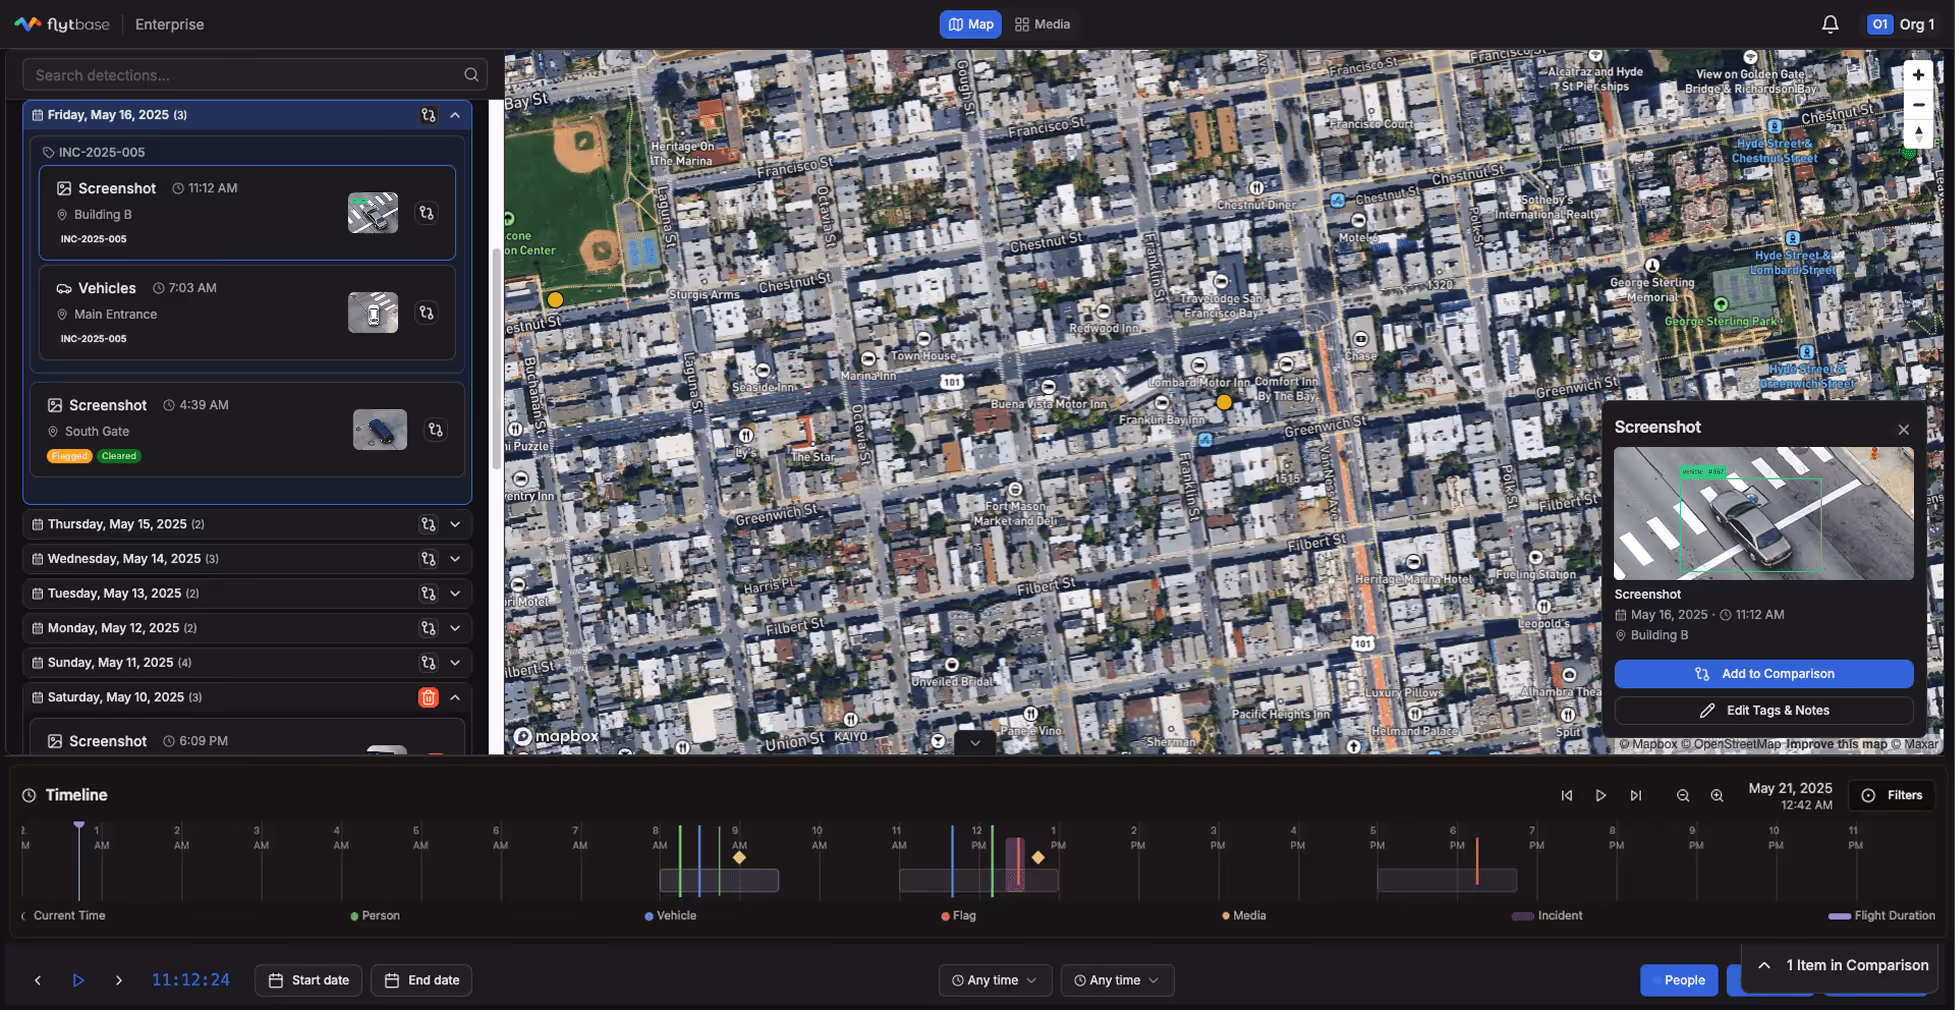Image resolution: width=1955 pixels, height=1010 pixels.
Task: Add the 7:03 AM Vehicles detection to comparison
Action: 426,313
